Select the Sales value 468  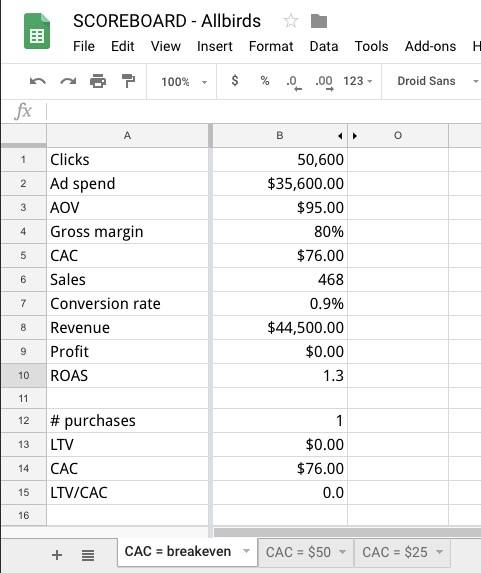coord(280,280)
